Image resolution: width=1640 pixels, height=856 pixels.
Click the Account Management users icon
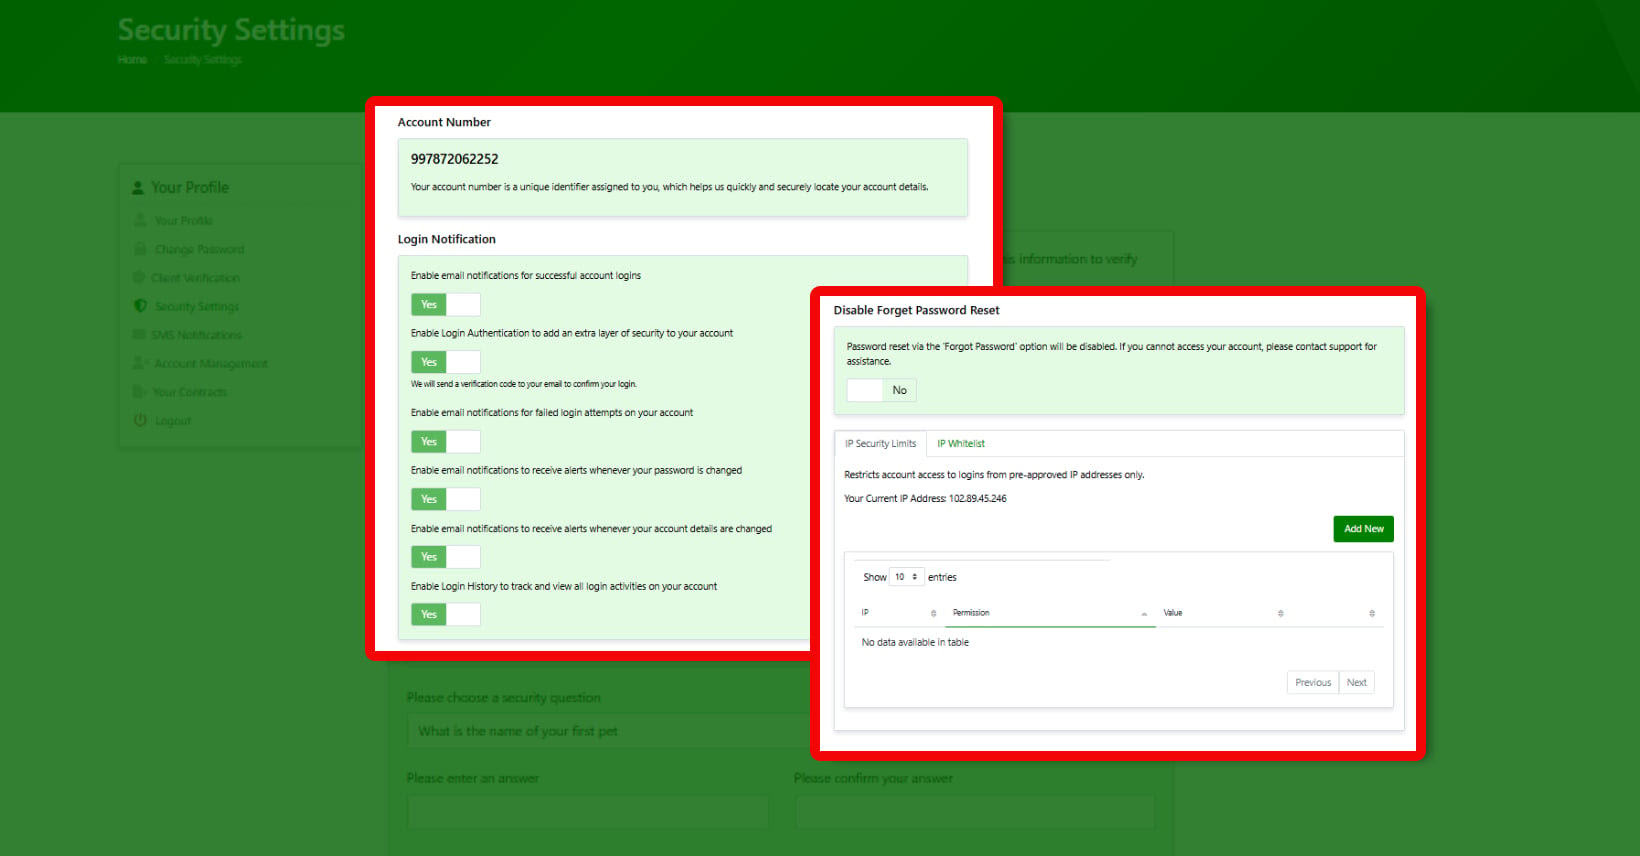pyautogui.click(x=140, y=363)
